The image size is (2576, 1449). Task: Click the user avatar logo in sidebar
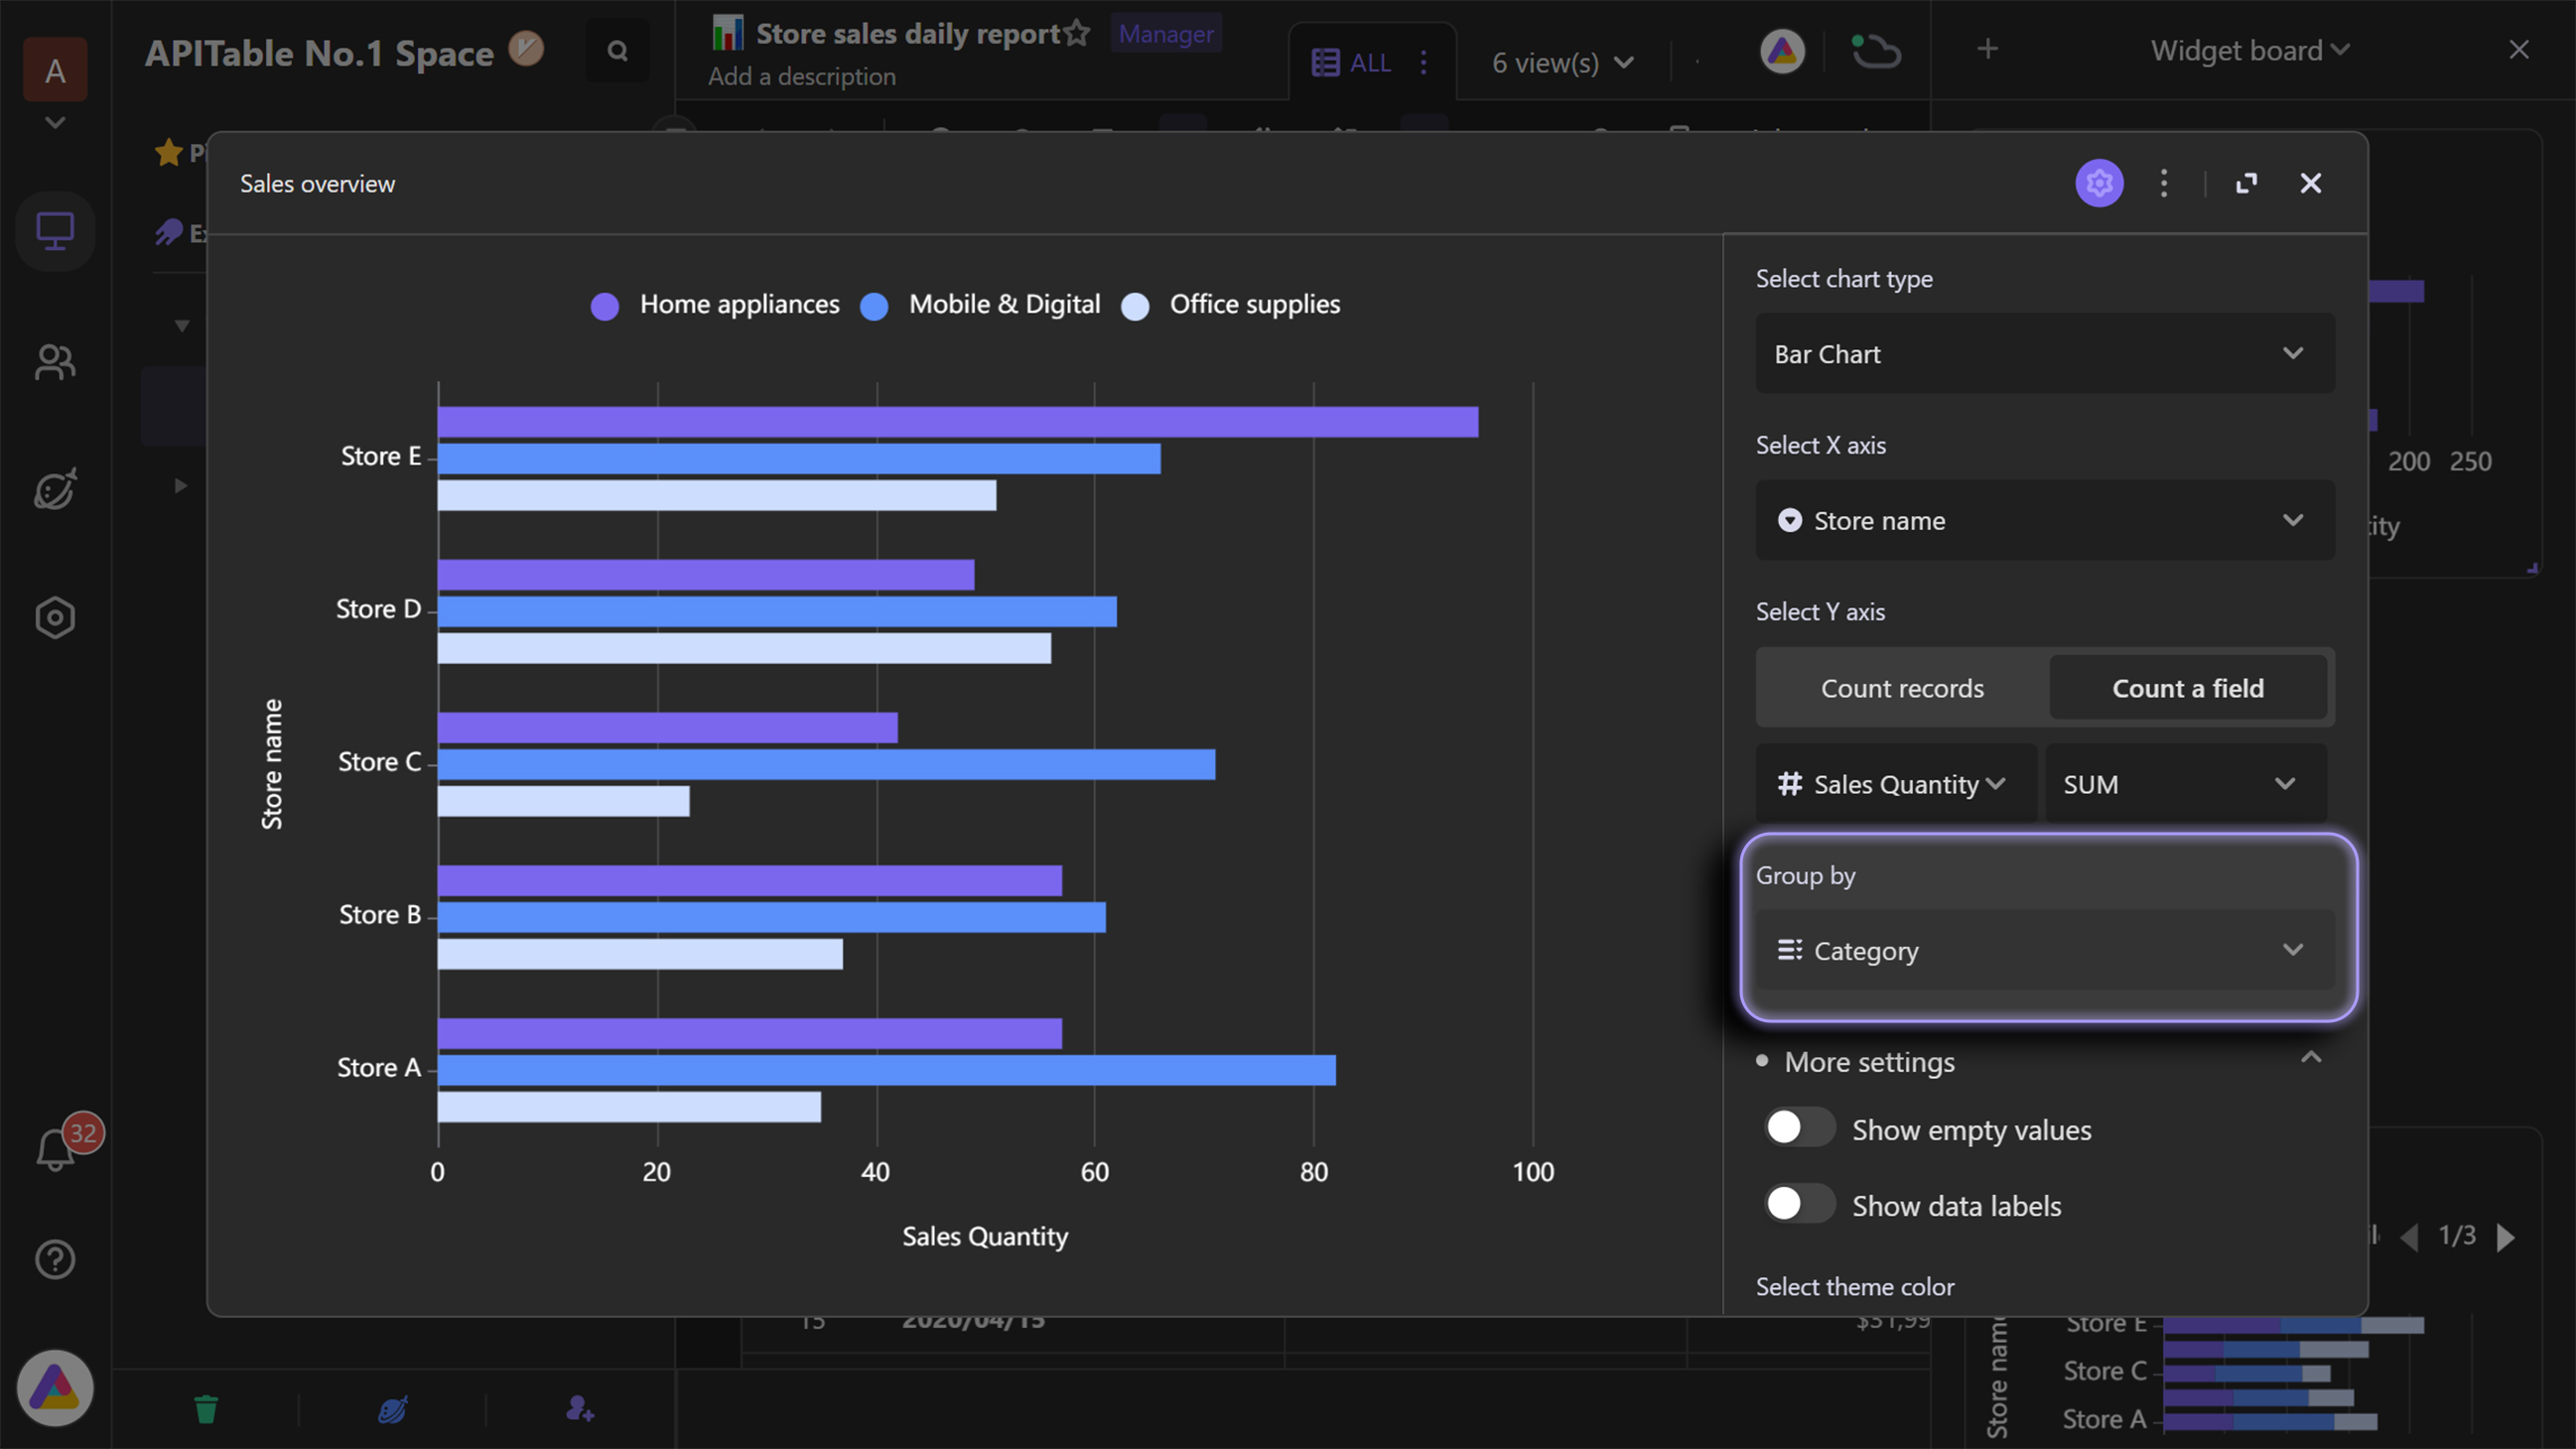55,1389
